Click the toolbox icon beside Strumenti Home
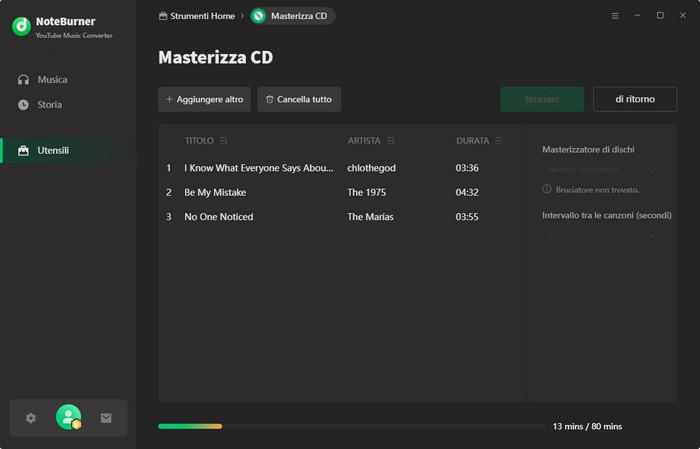This screenshot has width=700, height=449. click(x=163, y=16)
